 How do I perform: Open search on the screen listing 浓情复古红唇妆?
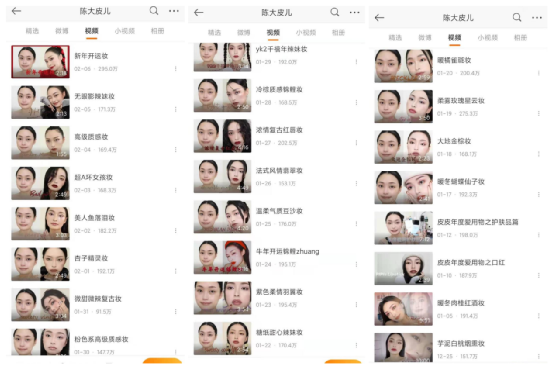tap(335, 12)
